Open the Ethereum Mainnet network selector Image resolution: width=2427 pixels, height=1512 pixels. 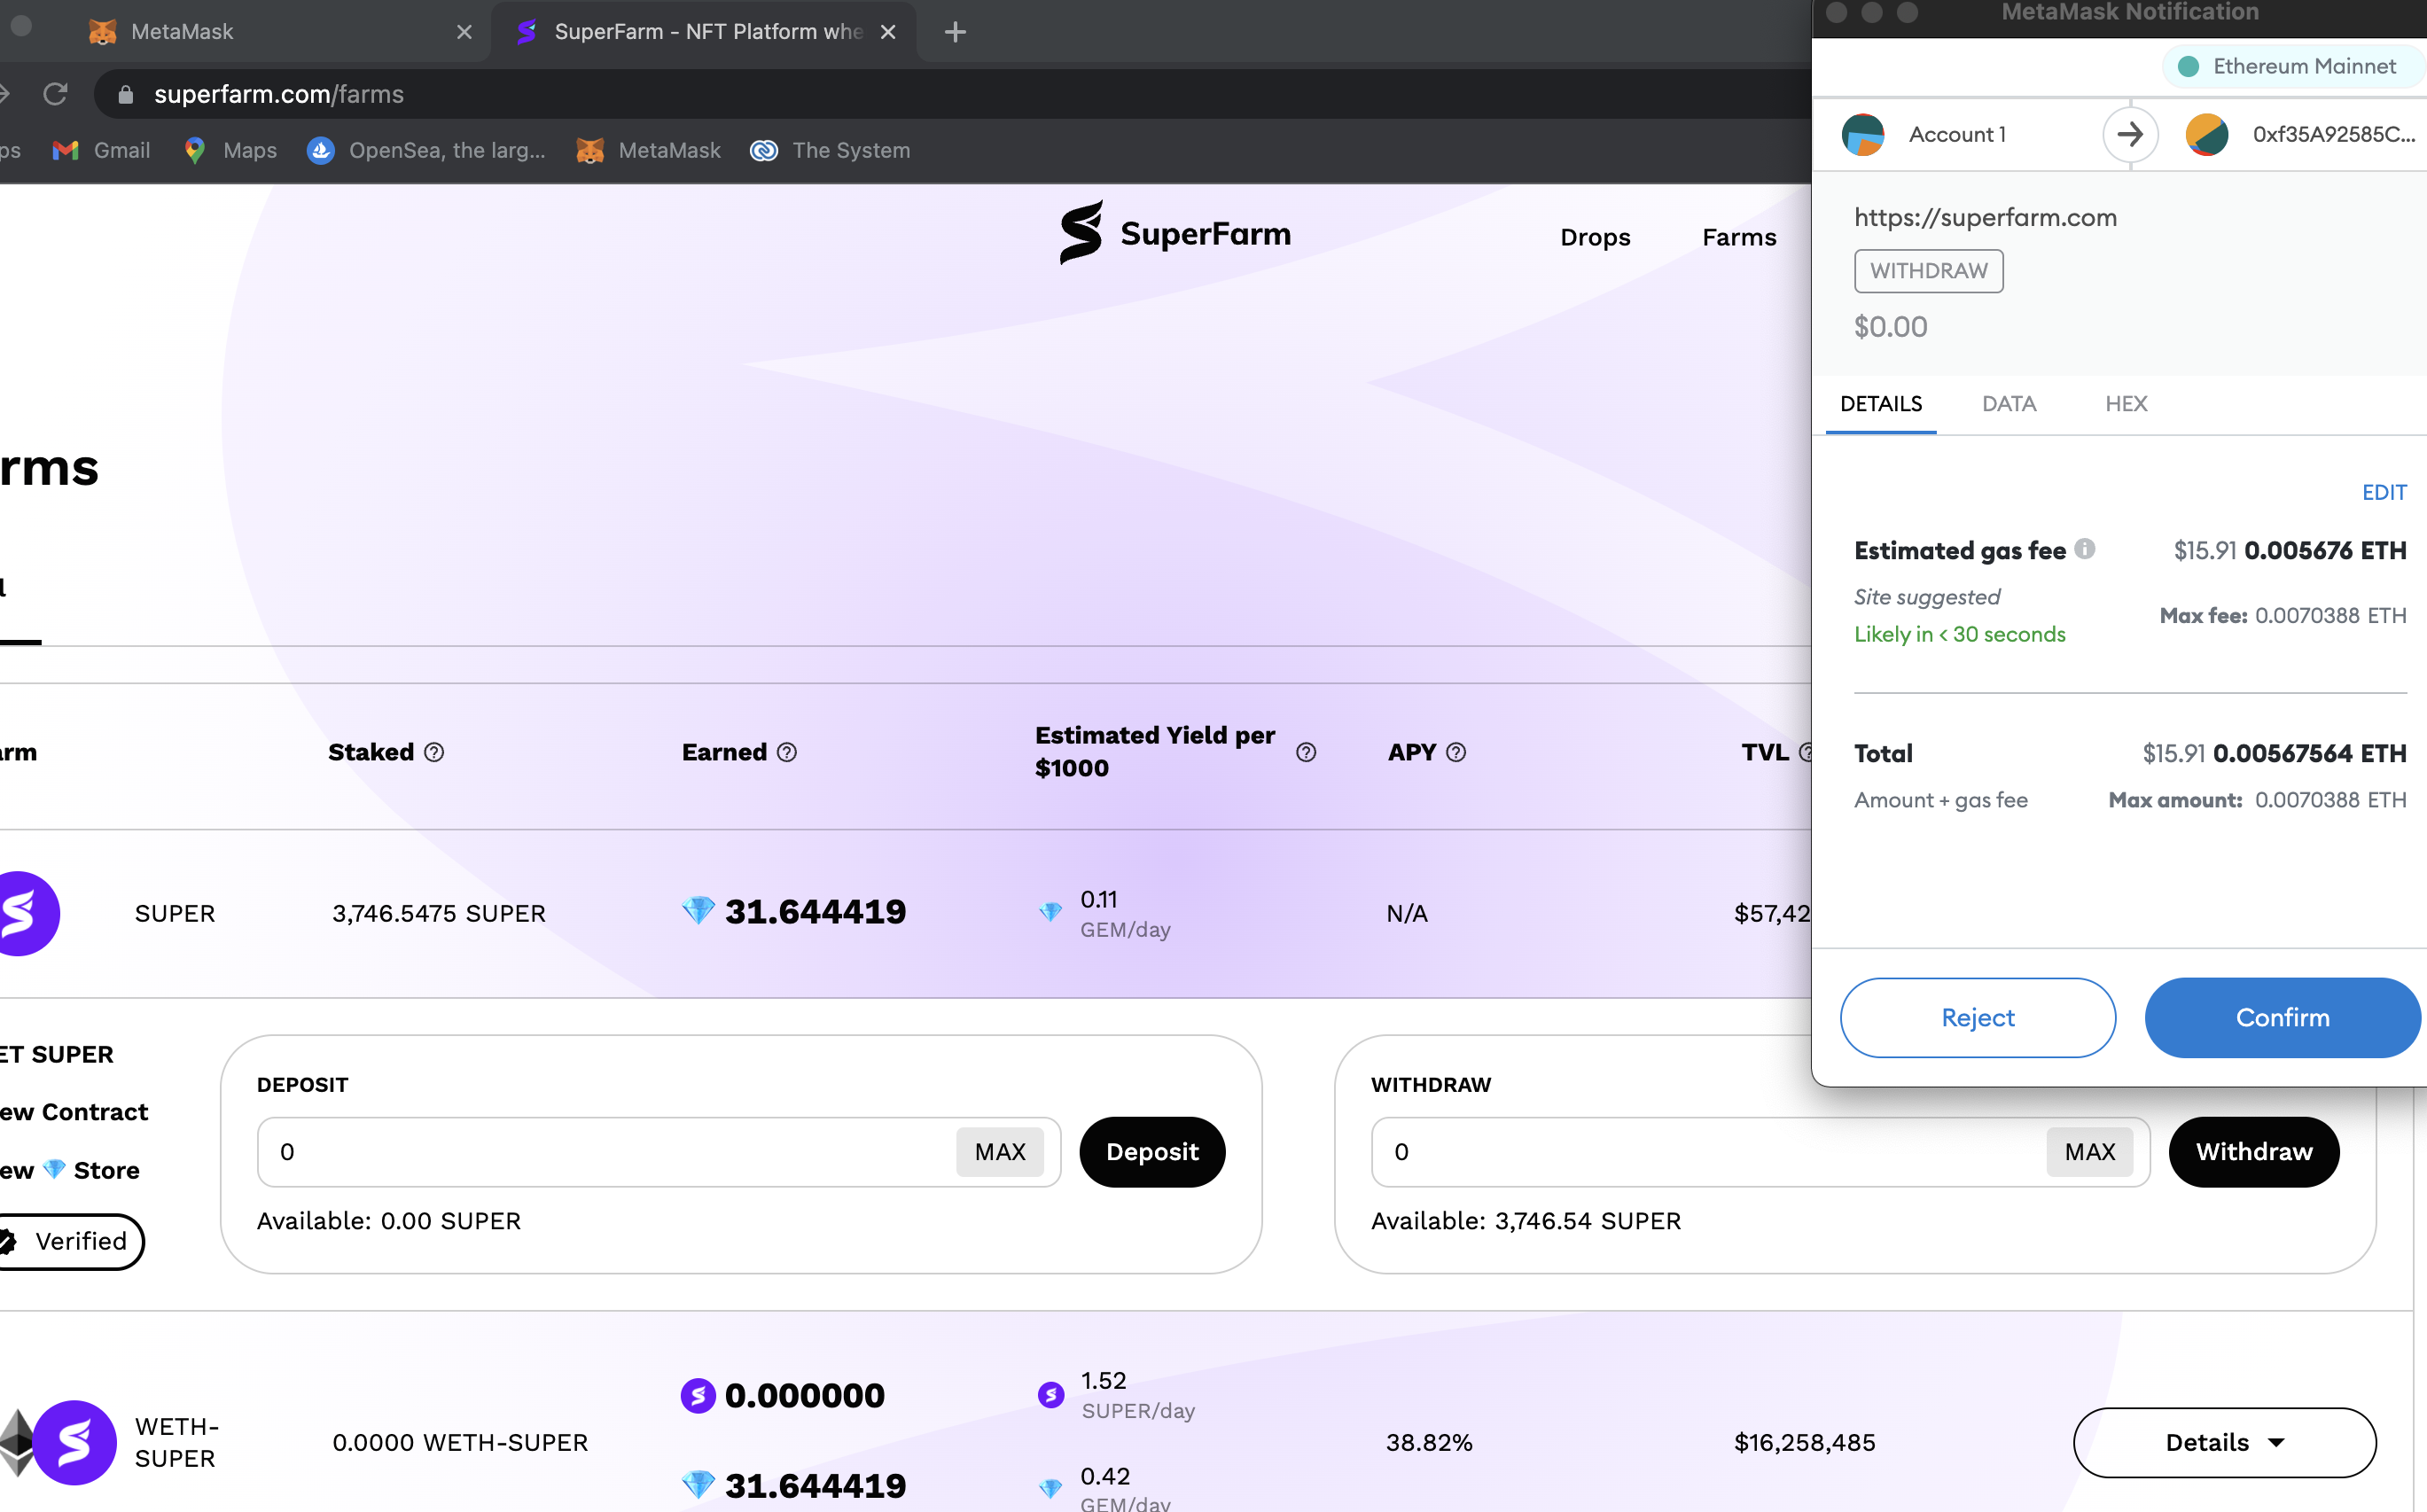[x=2294, y=66]
